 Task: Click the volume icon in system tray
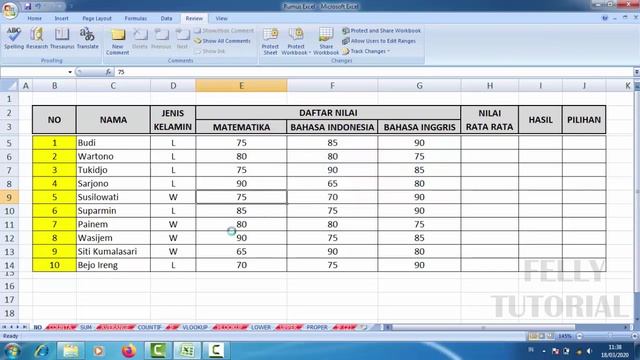coord(589,351)
